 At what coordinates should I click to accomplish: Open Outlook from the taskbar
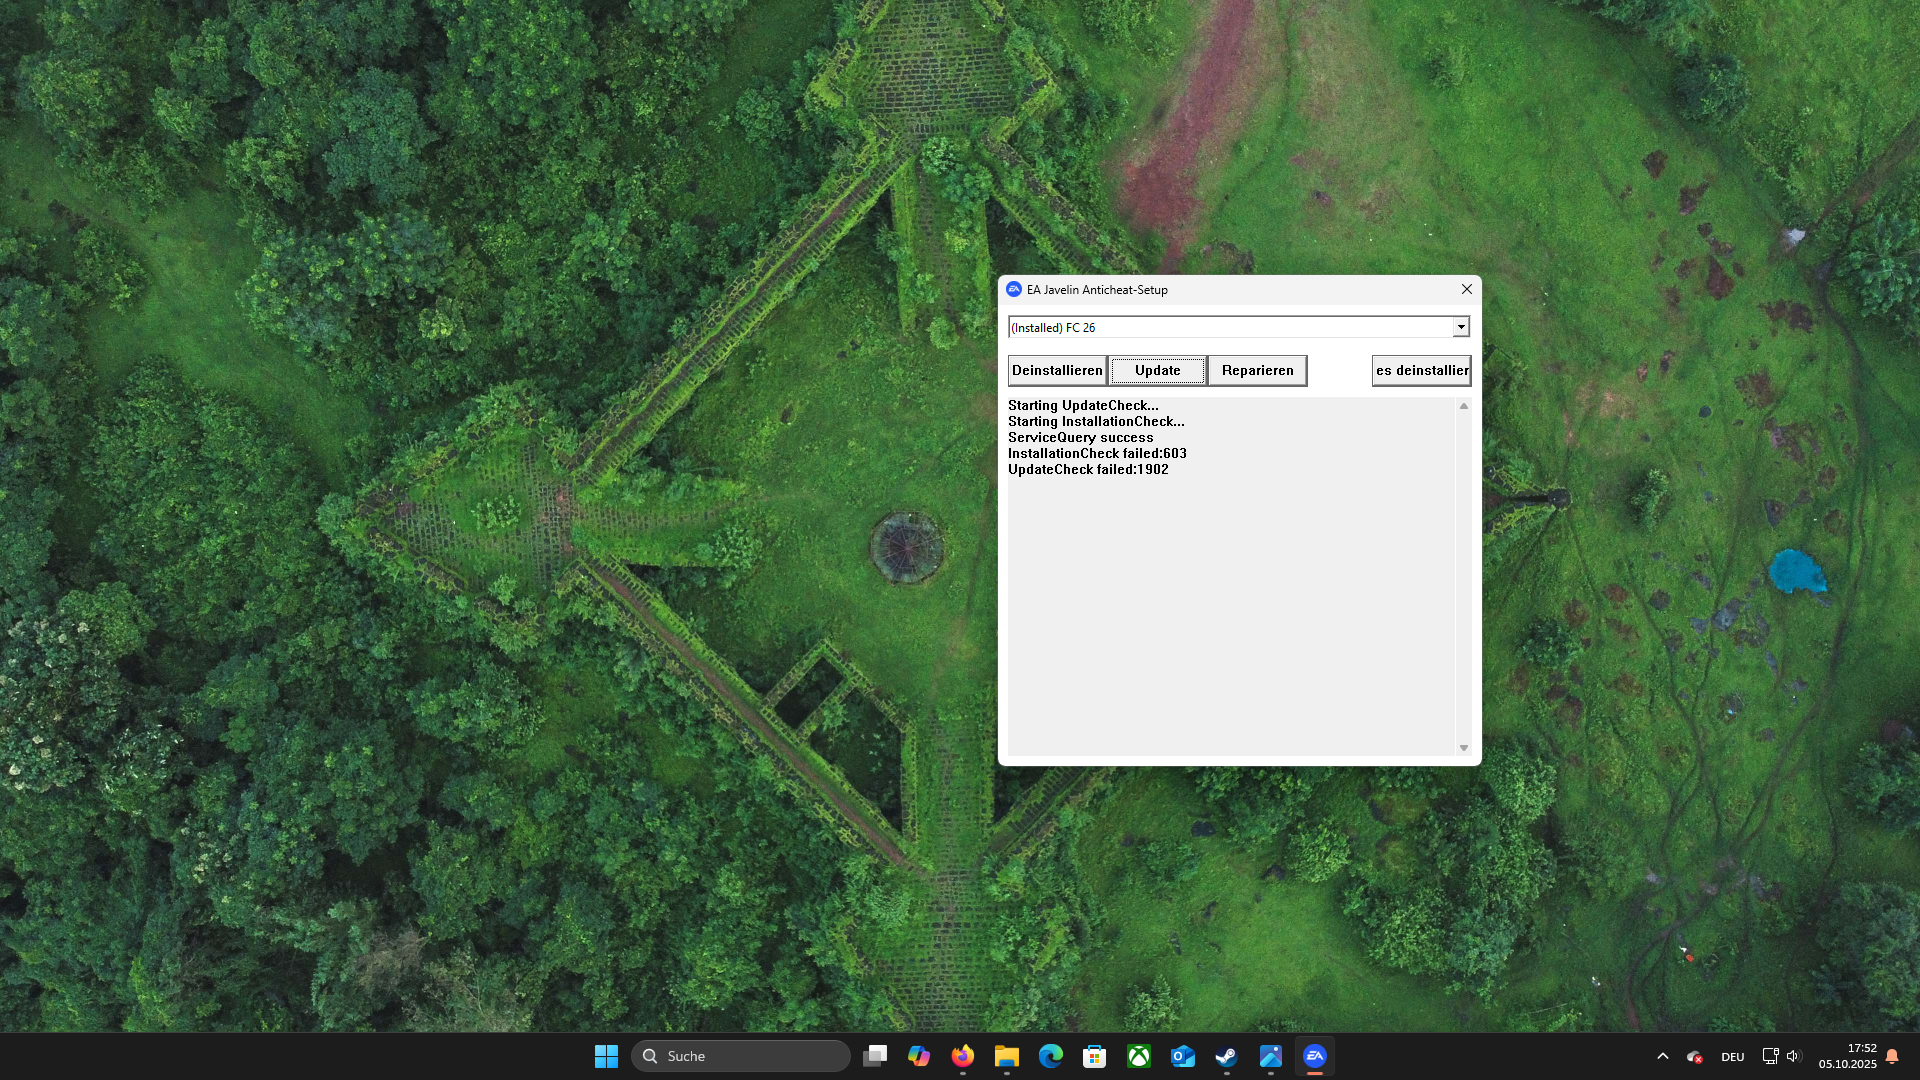pos(1183,1056)
